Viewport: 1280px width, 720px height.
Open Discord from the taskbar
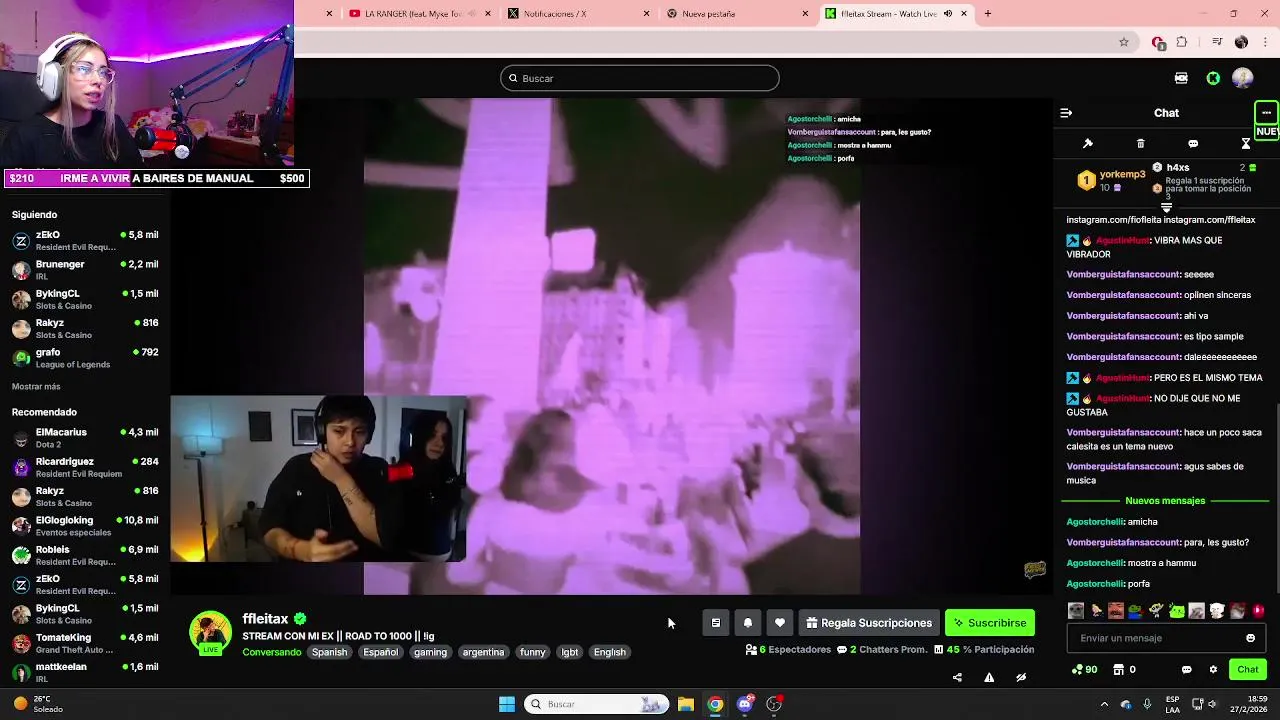point(745,704)
